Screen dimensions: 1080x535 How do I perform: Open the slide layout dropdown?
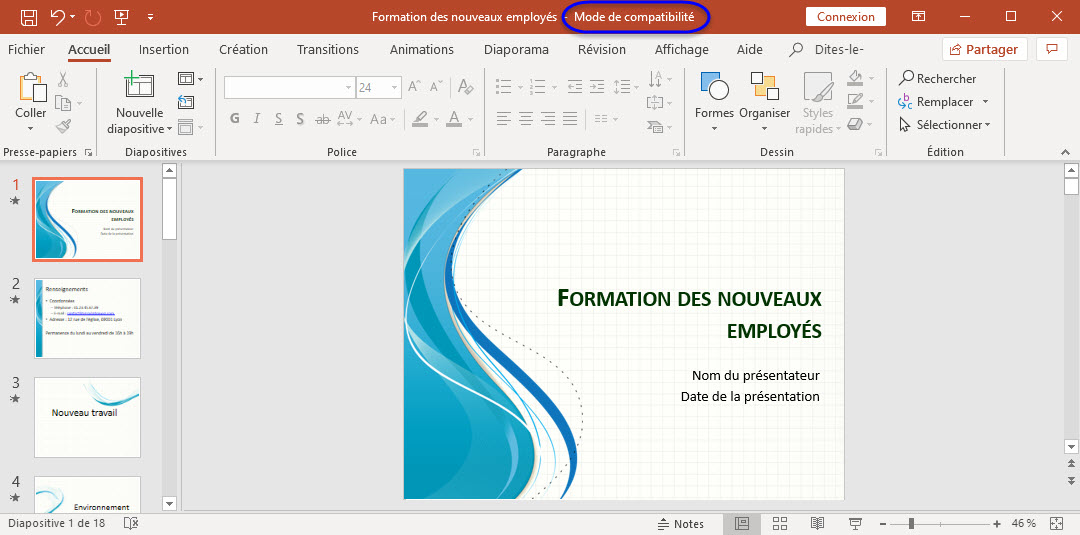[190, 78]
